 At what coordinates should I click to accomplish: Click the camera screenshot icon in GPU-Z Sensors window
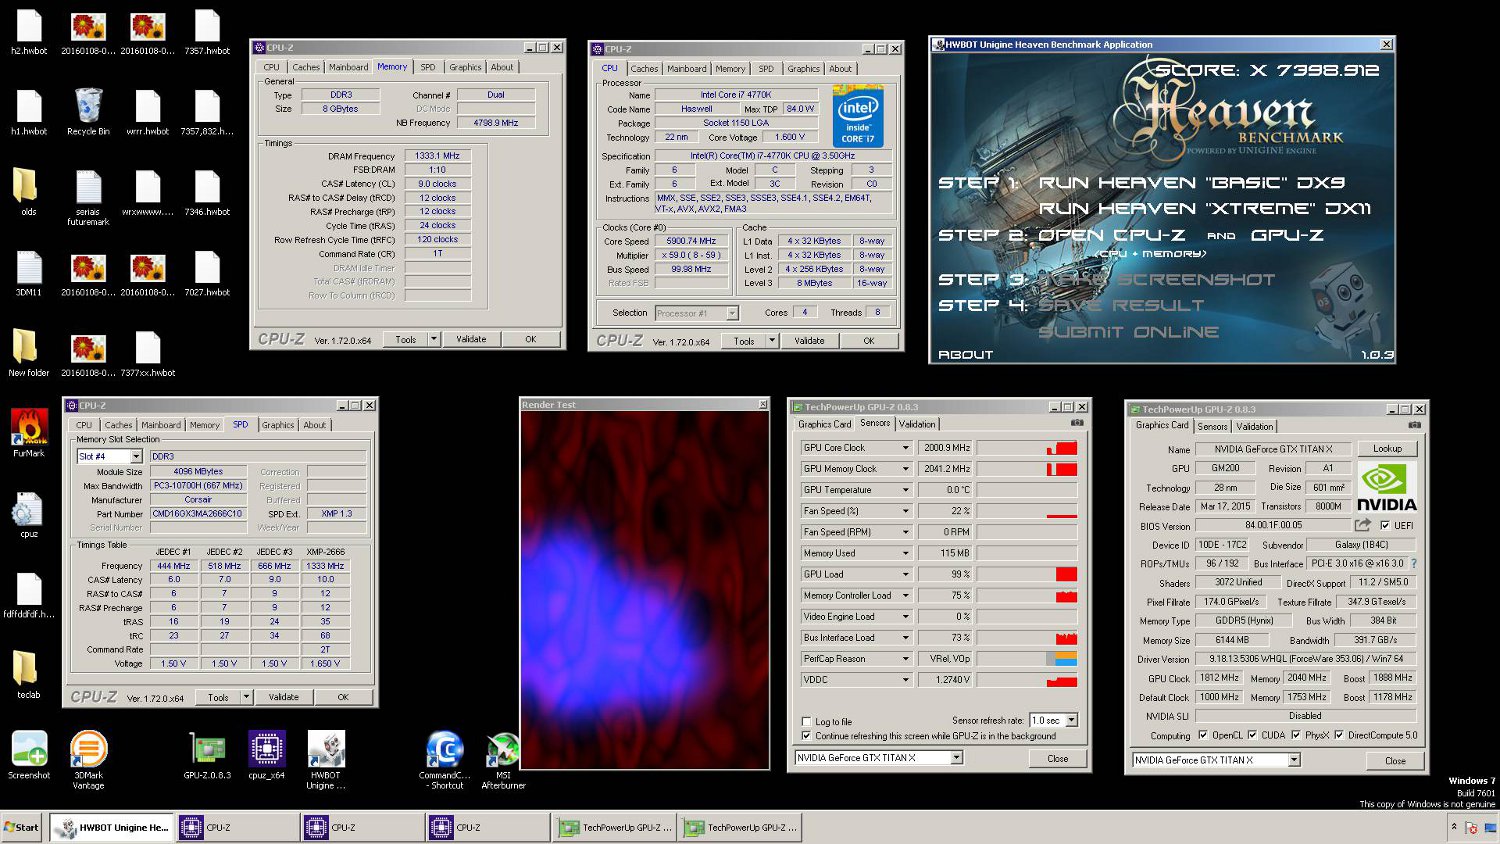click(1077, 423)
